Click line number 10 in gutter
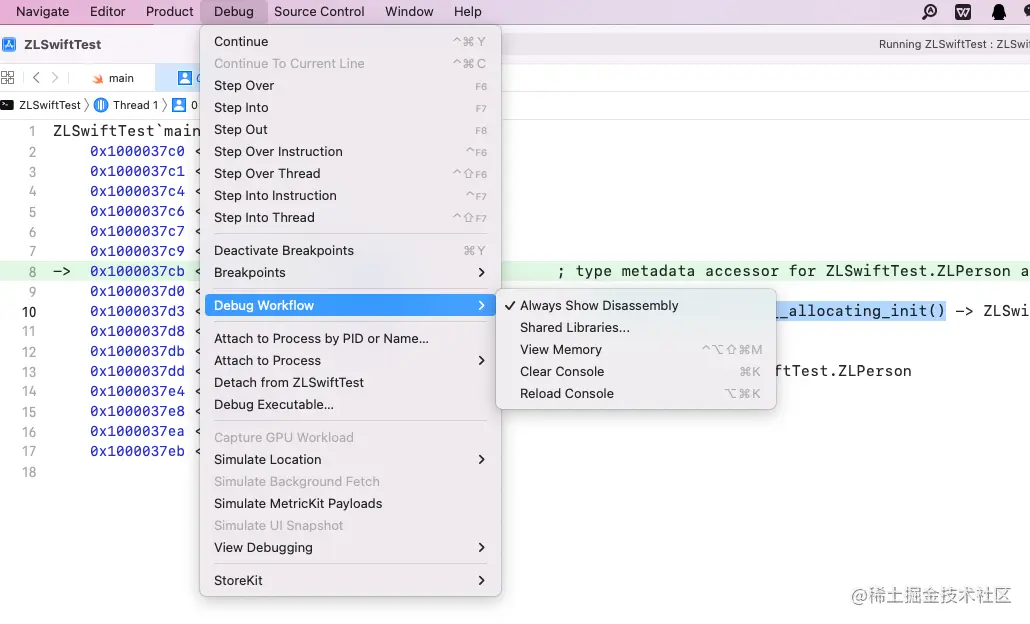Image resolution: width=1030 pixels, height=624 pixels. (x=29, y=312)
